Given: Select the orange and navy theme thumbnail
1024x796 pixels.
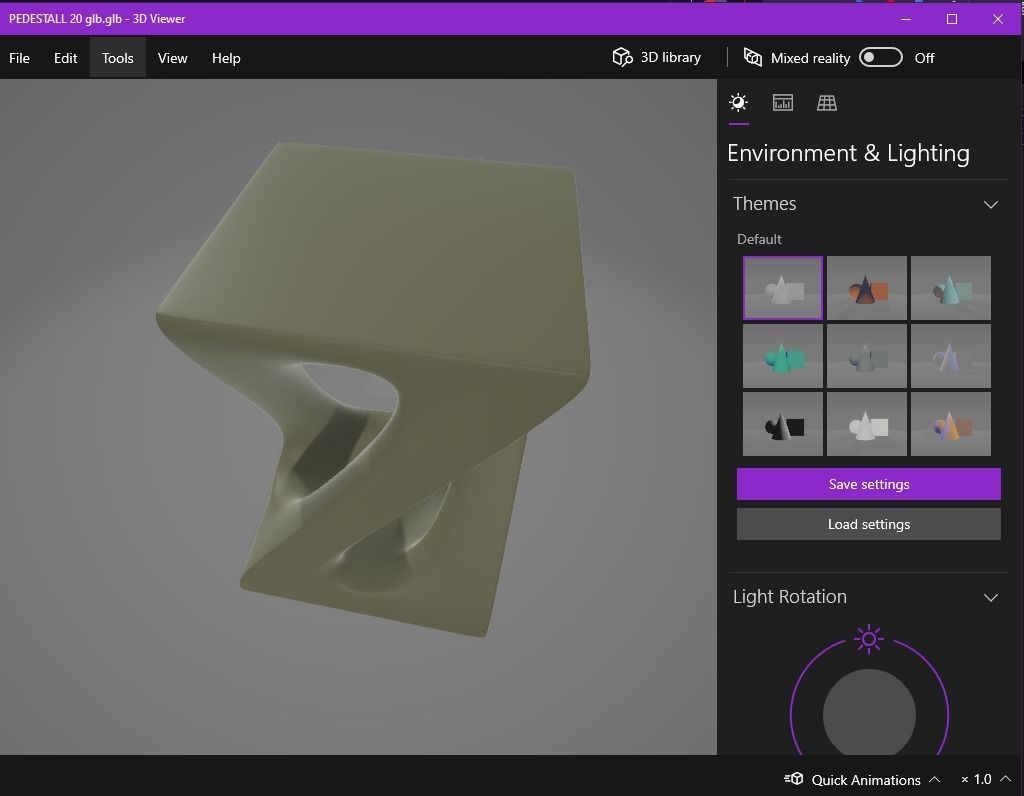Looking at the screenshot, I should point(867,288).
